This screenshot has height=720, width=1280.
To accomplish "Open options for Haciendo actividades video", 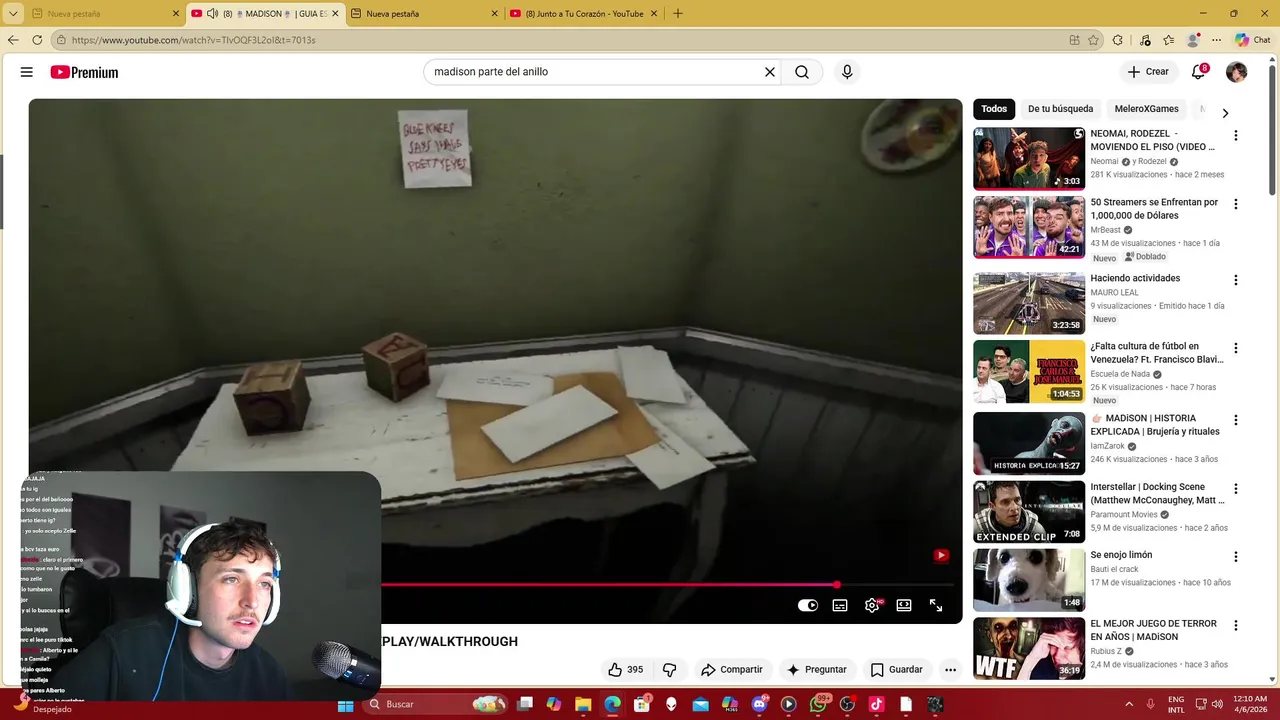I will point(1235,280).
